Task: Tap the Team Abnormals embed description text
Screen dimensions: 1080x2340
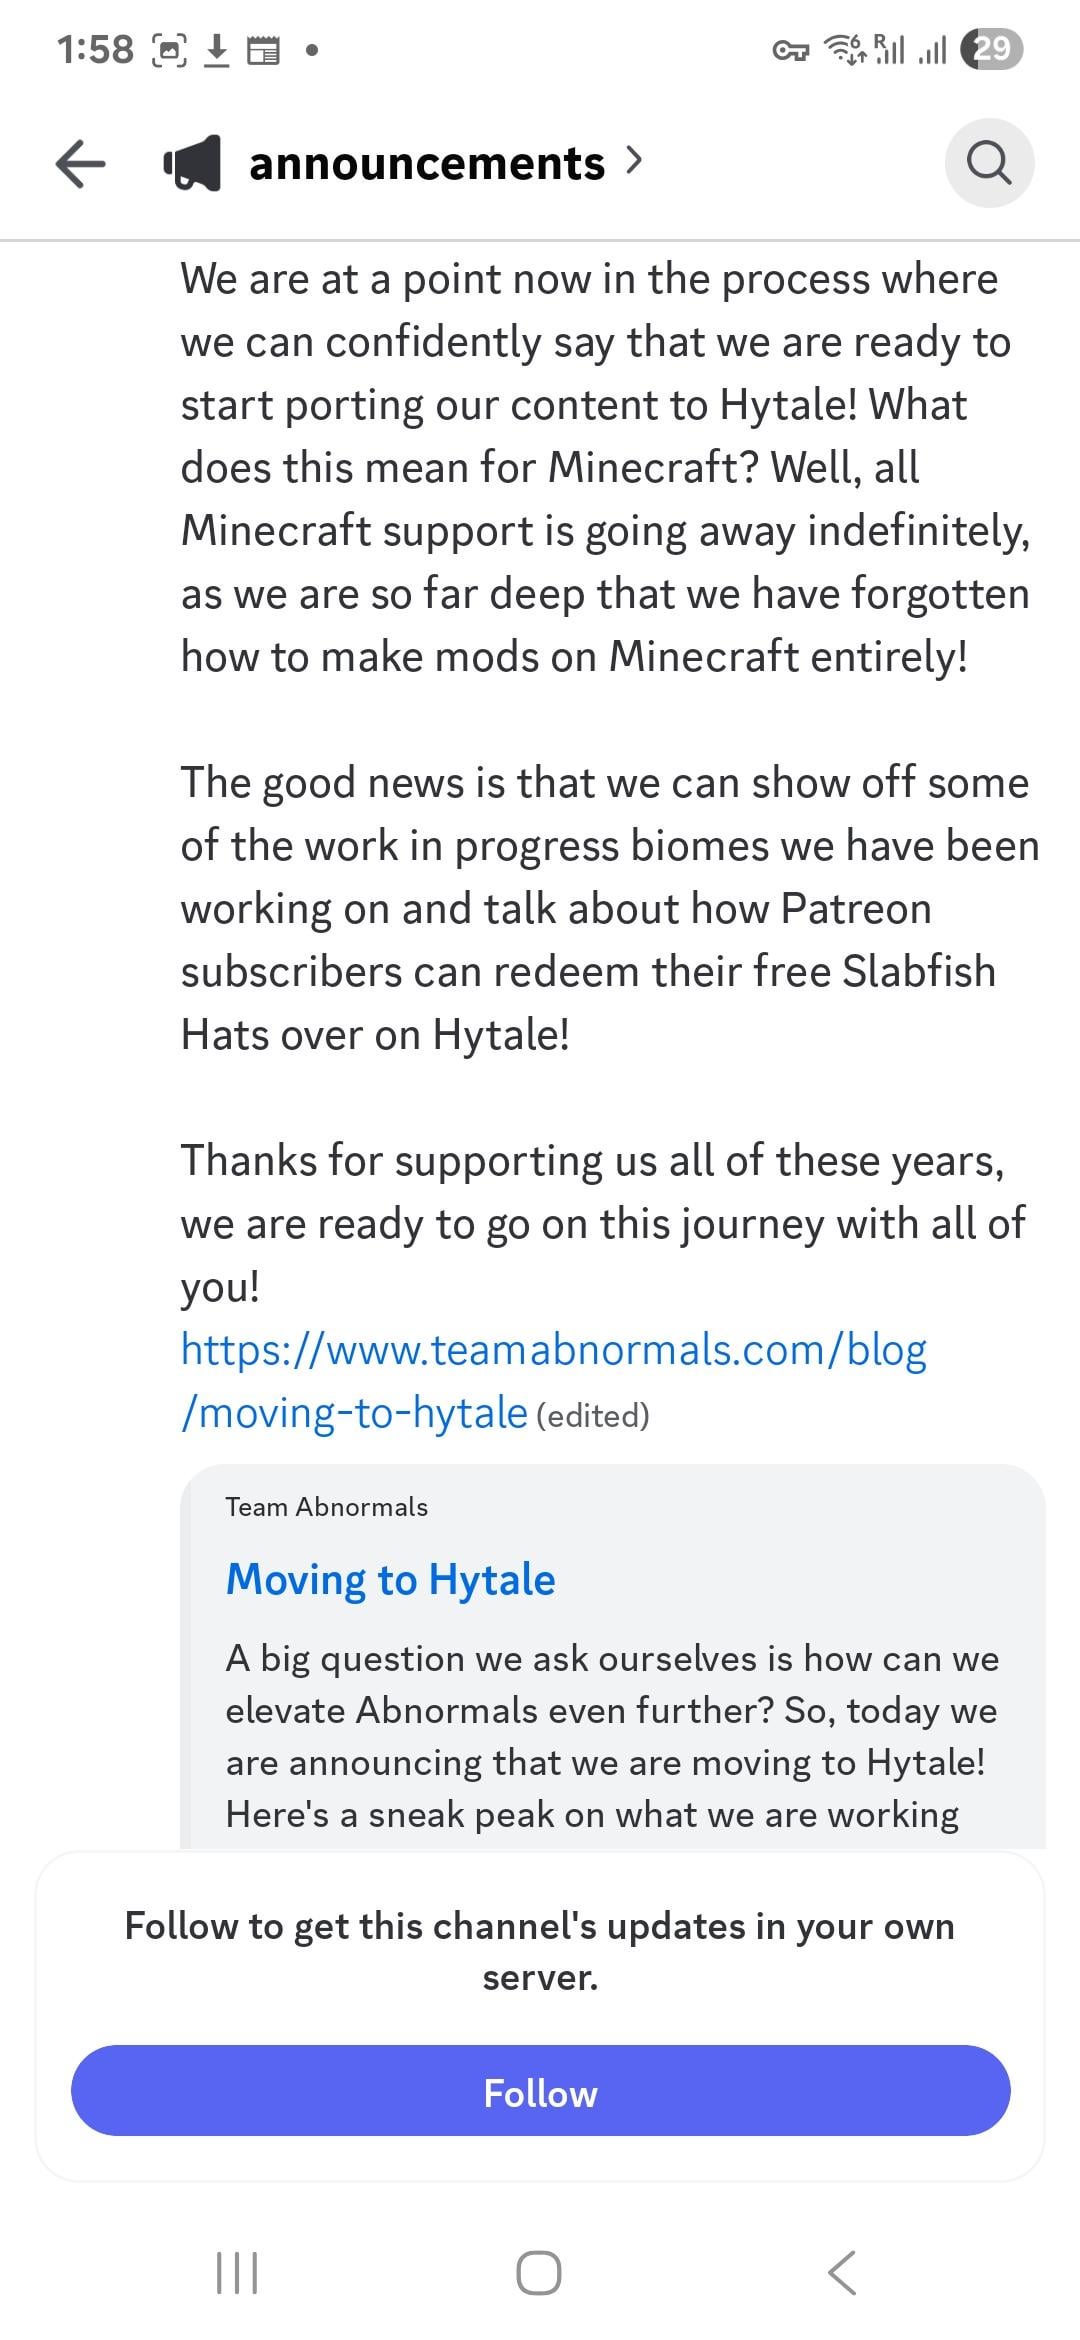Action: pyautogui.click(x=610, y=1736)
